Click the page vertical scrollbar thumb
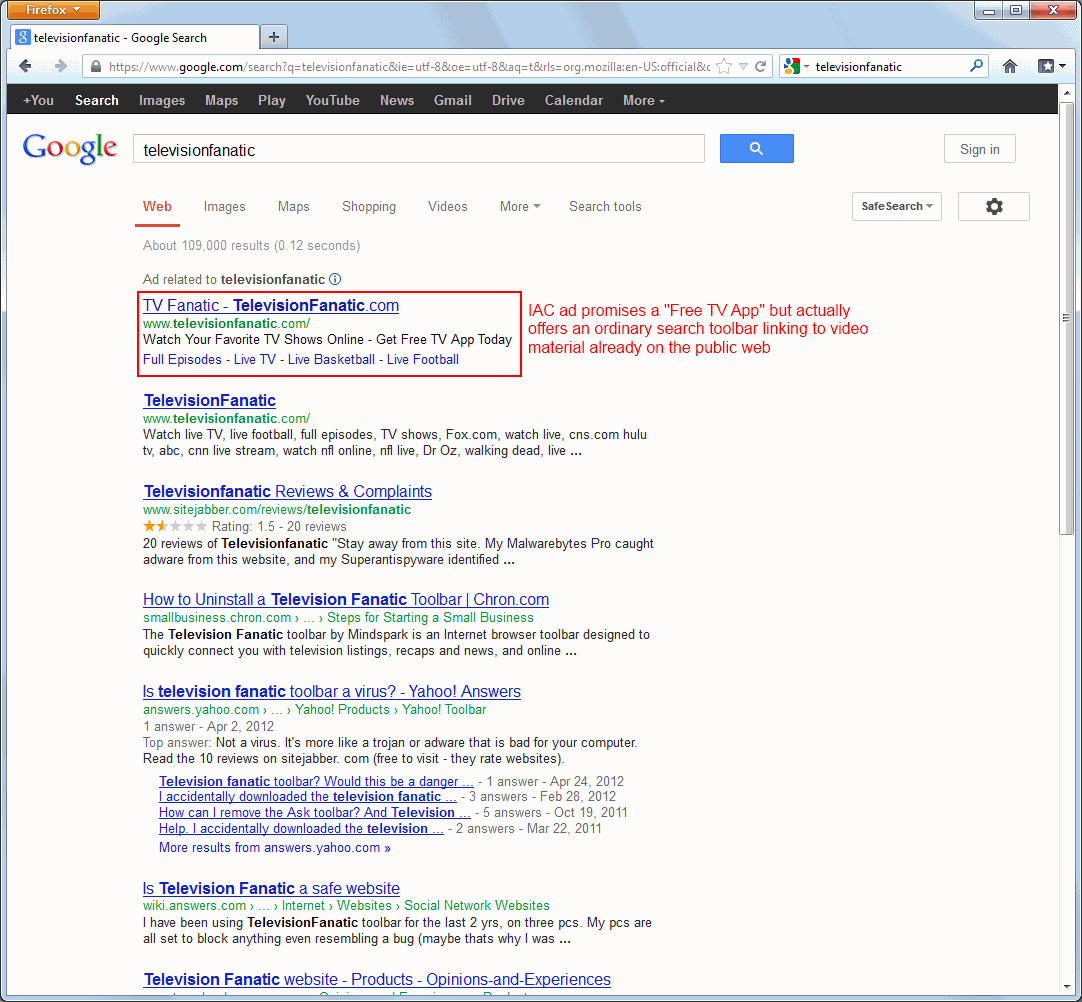 [1067, 317]
